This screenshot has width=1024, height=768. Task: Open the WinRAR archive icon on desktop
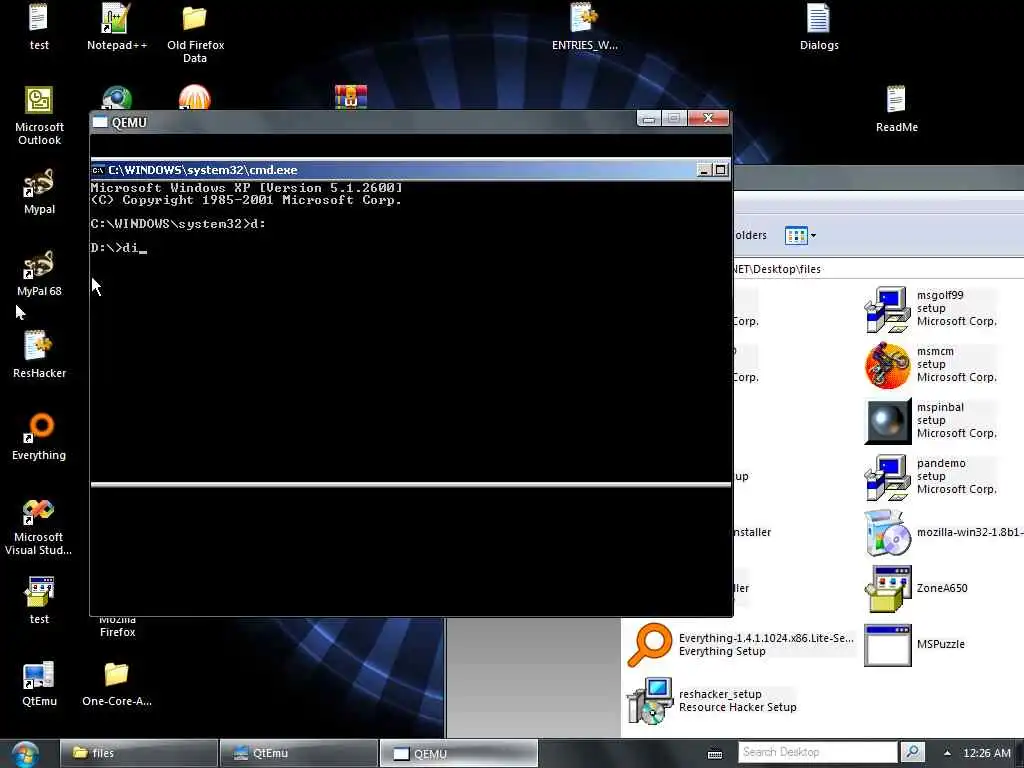click(351, 97)
